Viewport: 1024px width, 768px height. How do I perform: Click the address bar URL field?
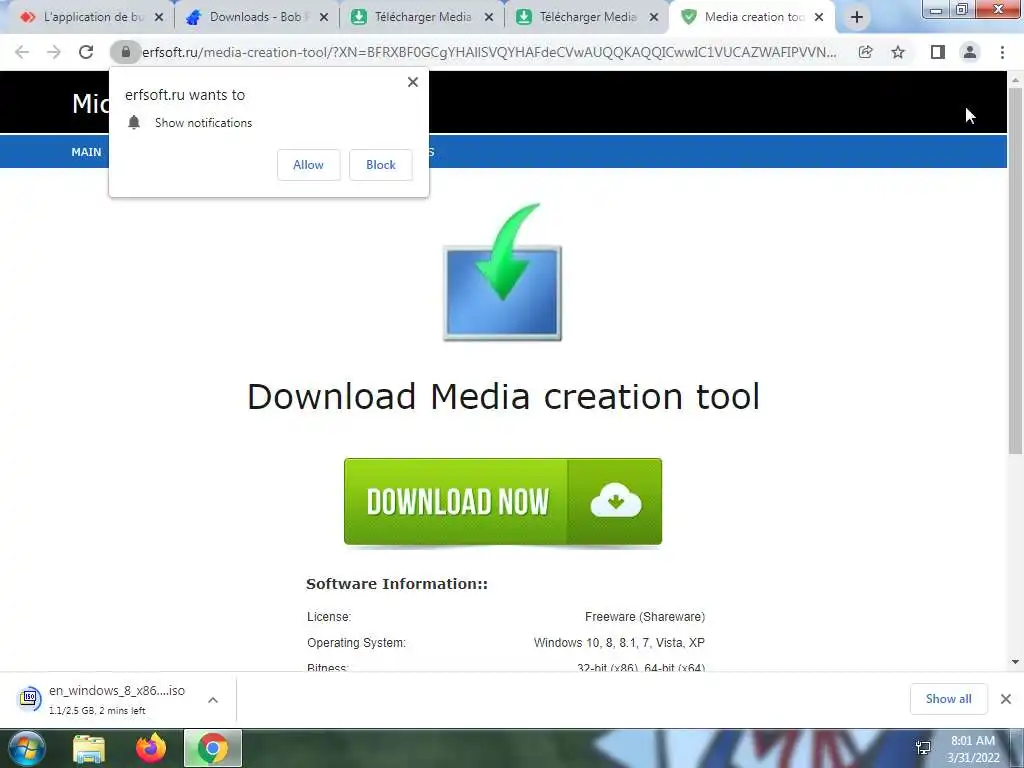coord(489,52)
